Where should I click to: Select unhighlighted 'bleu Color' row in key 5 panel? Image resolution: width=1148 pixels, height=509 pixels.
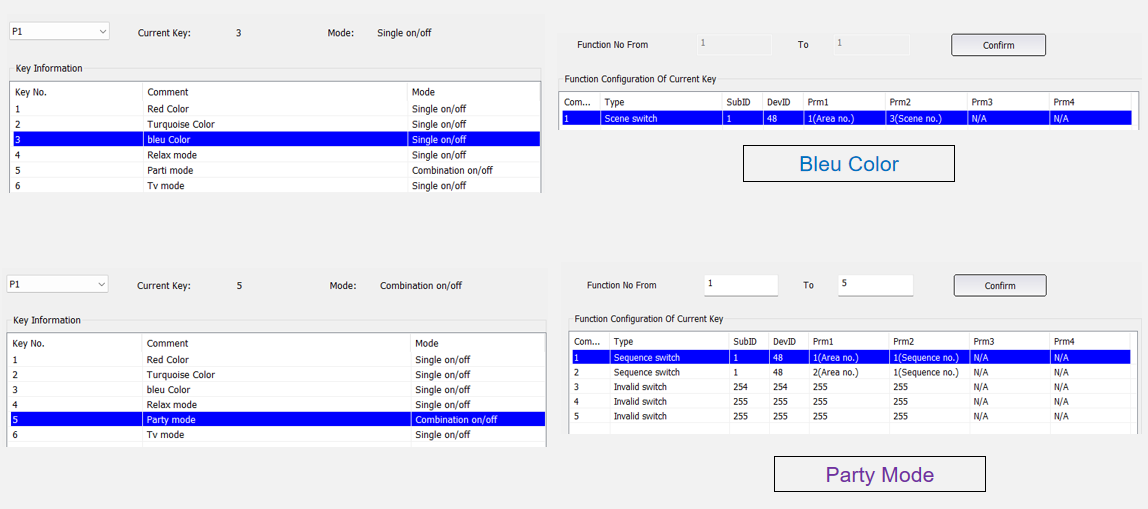278,390
